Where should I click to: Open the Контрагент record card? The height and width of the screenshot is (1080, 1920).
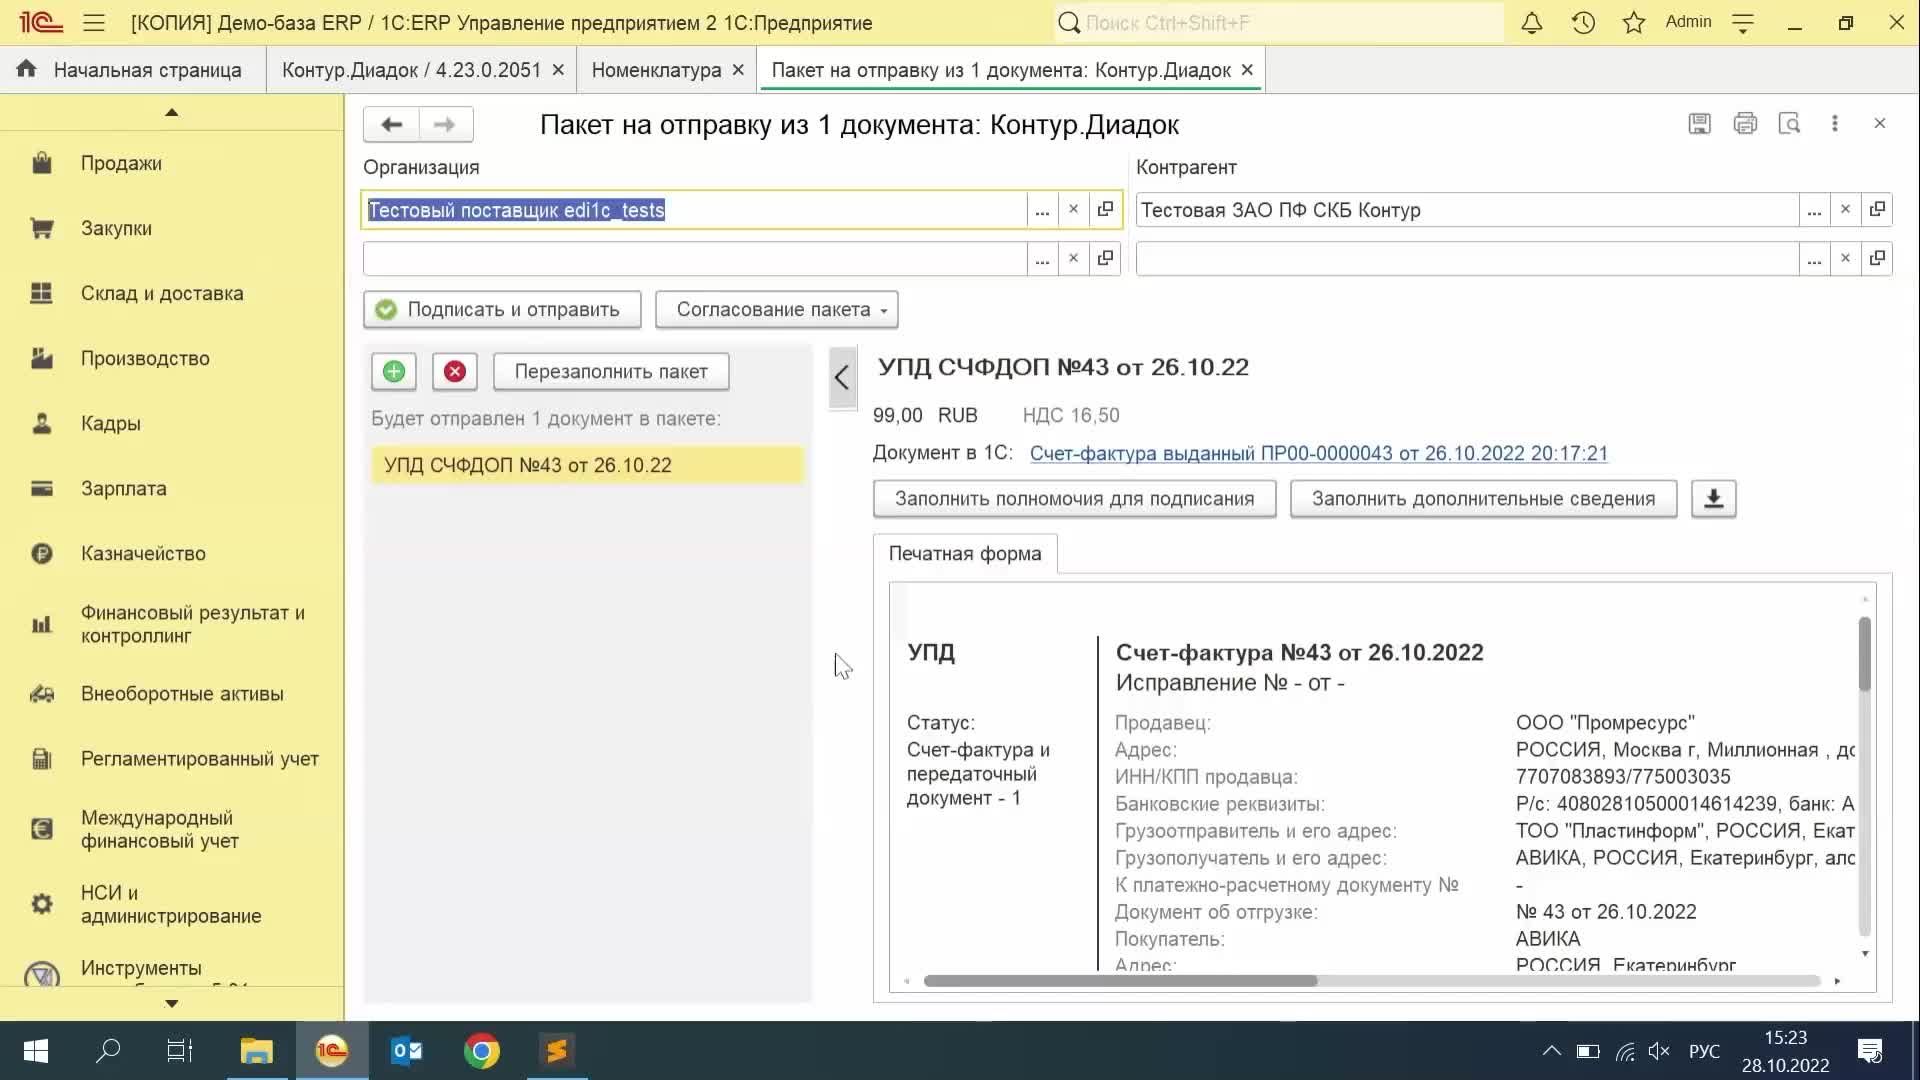[x=1877, y=210]
